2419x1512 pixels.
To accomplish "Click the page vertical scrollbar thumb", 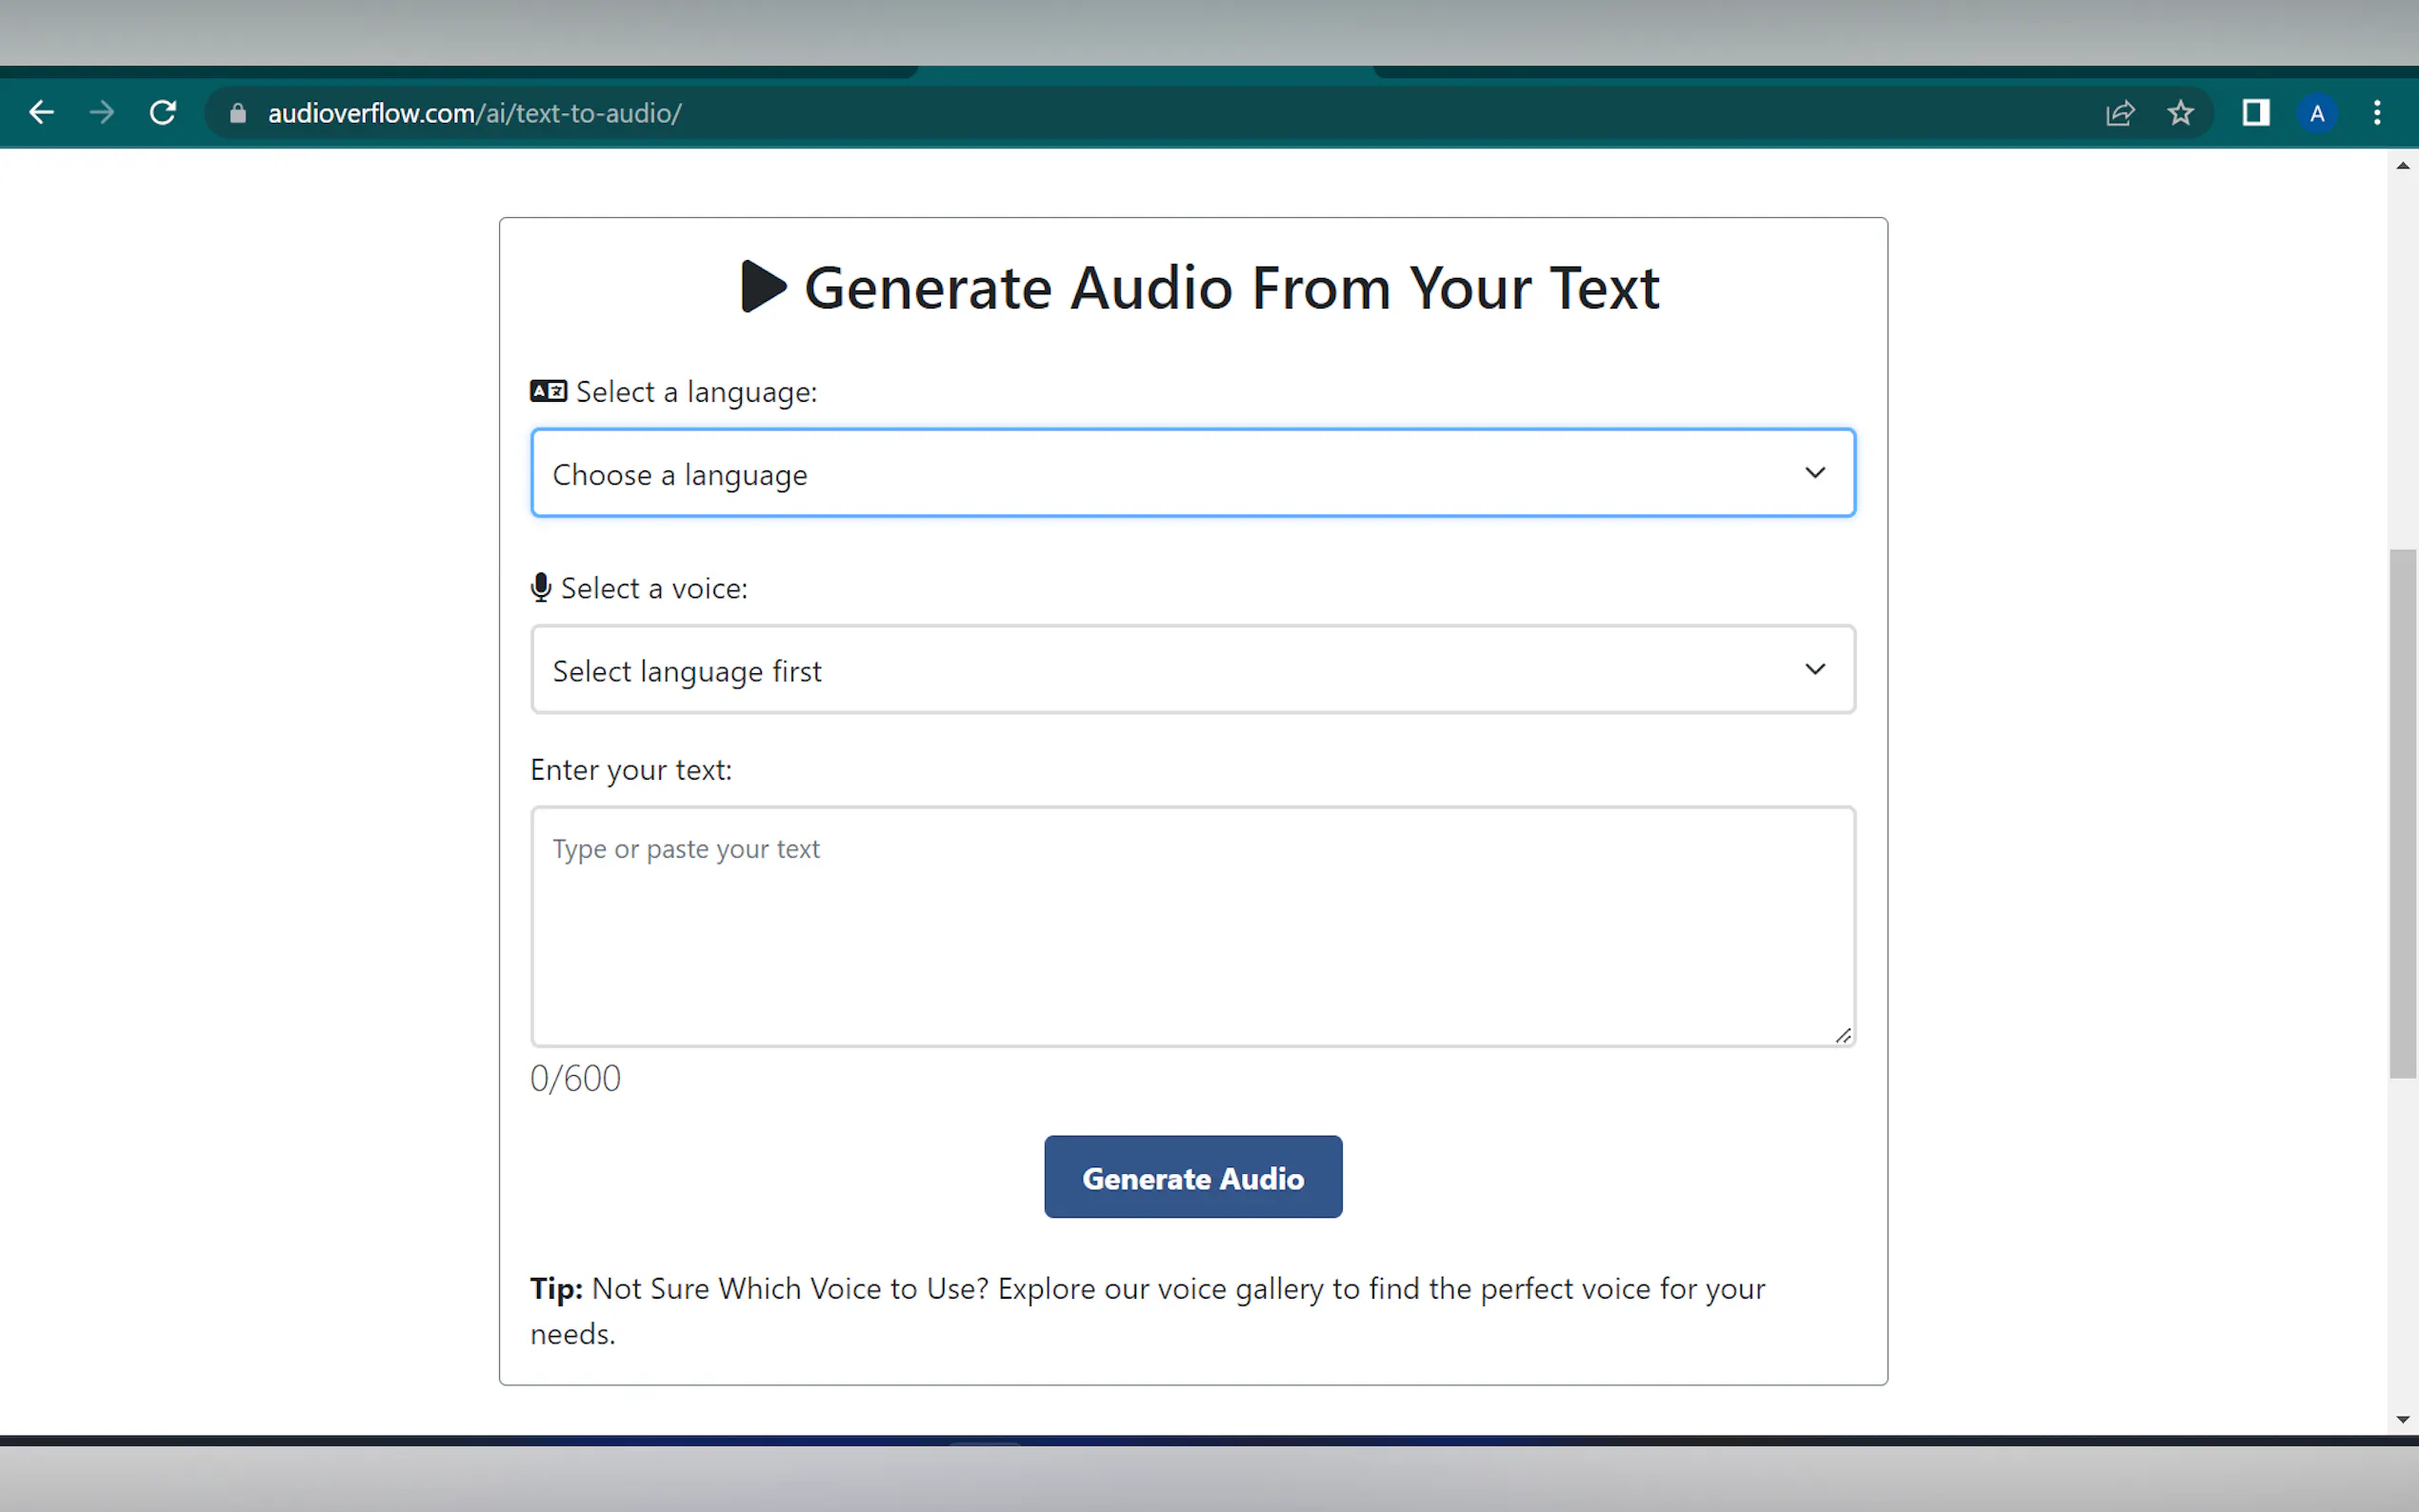I will coord(2402,814).
